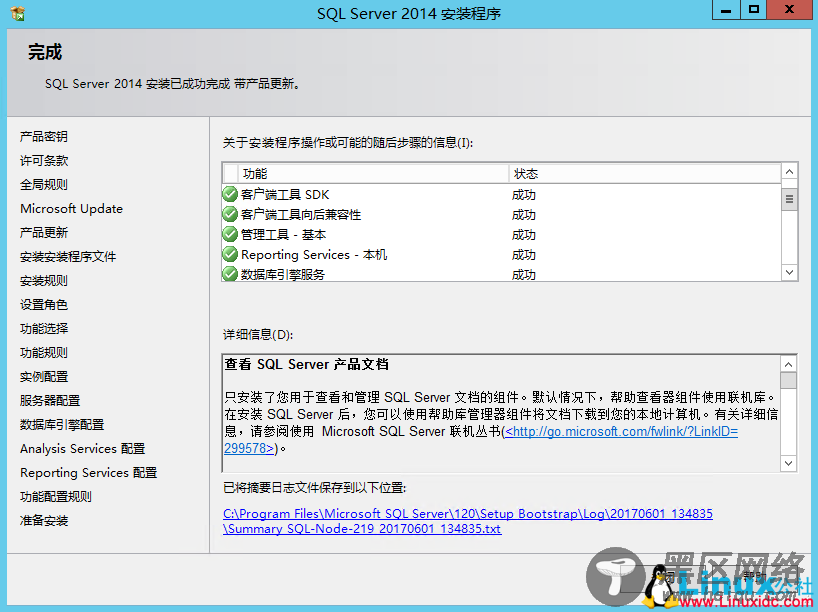Click 成功 status of 客户端工具 SDK row
The height and width of the screenshot is (612, 818).
click(x=524, y=195)
